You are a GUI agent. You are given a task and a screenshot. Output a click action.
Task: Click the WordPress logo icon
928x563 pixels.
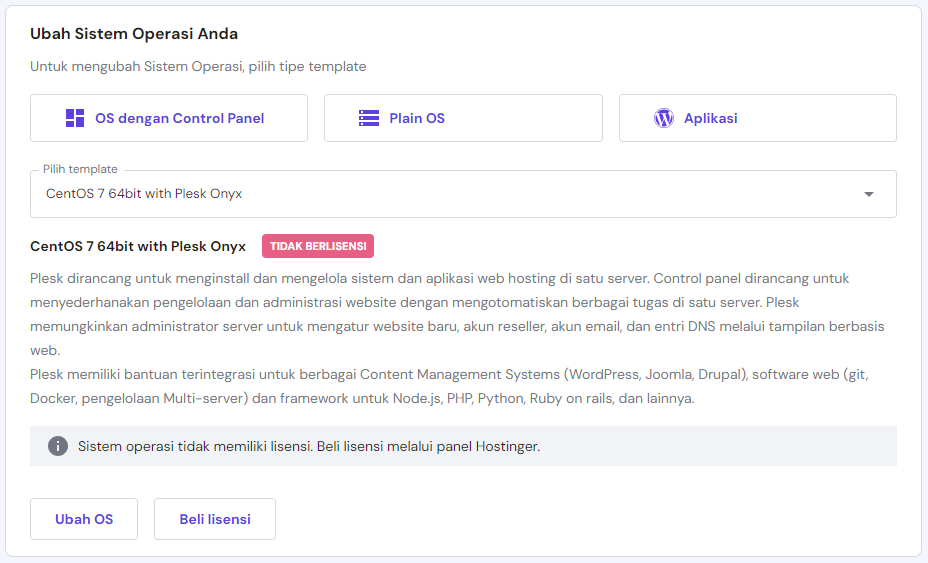click(x=664, y=118)
